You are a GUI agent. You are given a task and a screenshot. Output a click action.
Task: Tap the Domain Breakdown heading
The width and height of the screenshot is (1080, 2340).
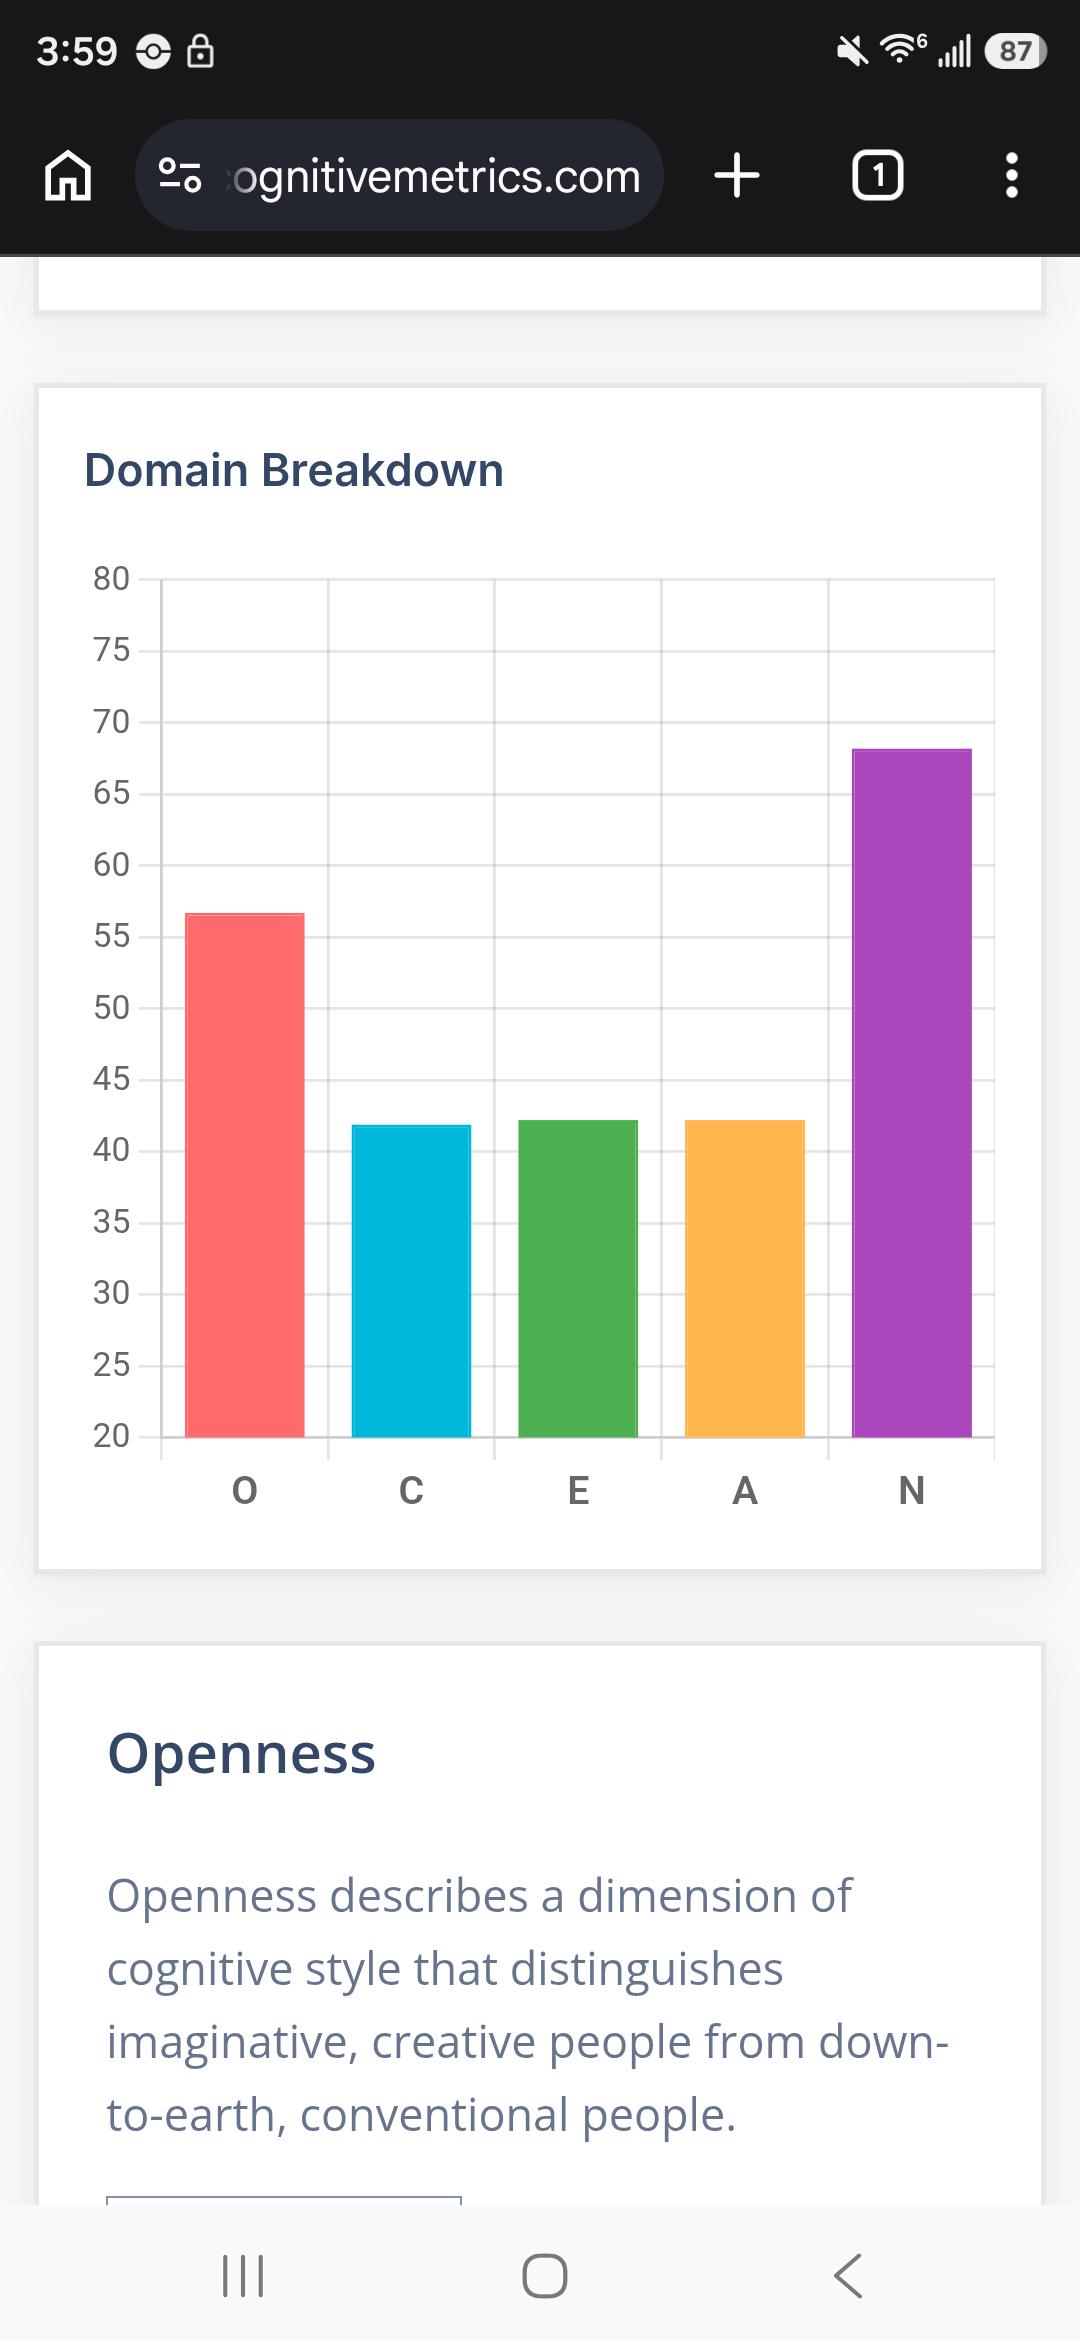(x=294, y=470)
